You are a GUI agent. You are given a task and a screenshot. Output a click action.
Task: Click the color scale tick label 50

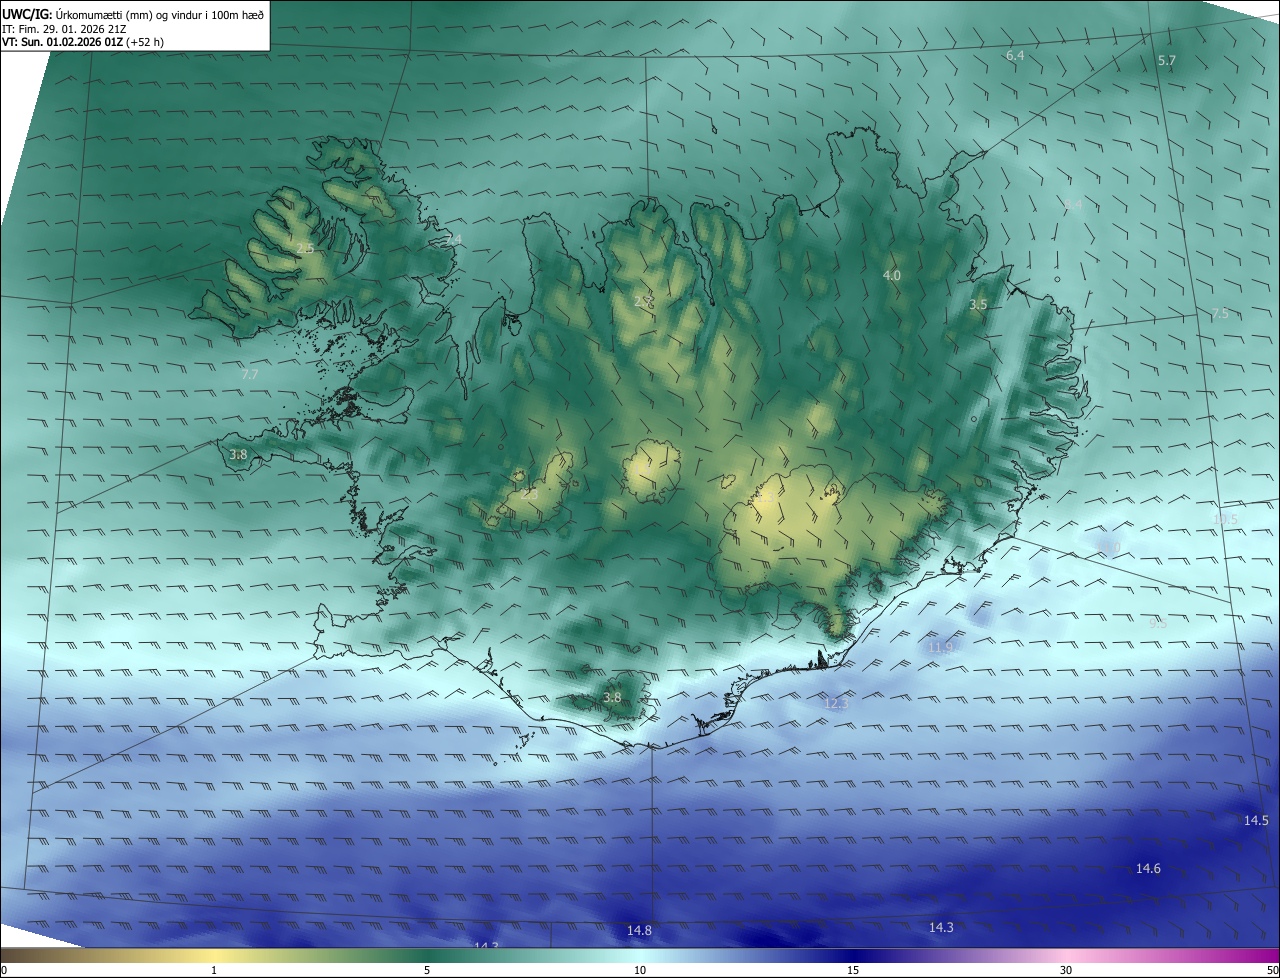click(x=1272, y=971)
